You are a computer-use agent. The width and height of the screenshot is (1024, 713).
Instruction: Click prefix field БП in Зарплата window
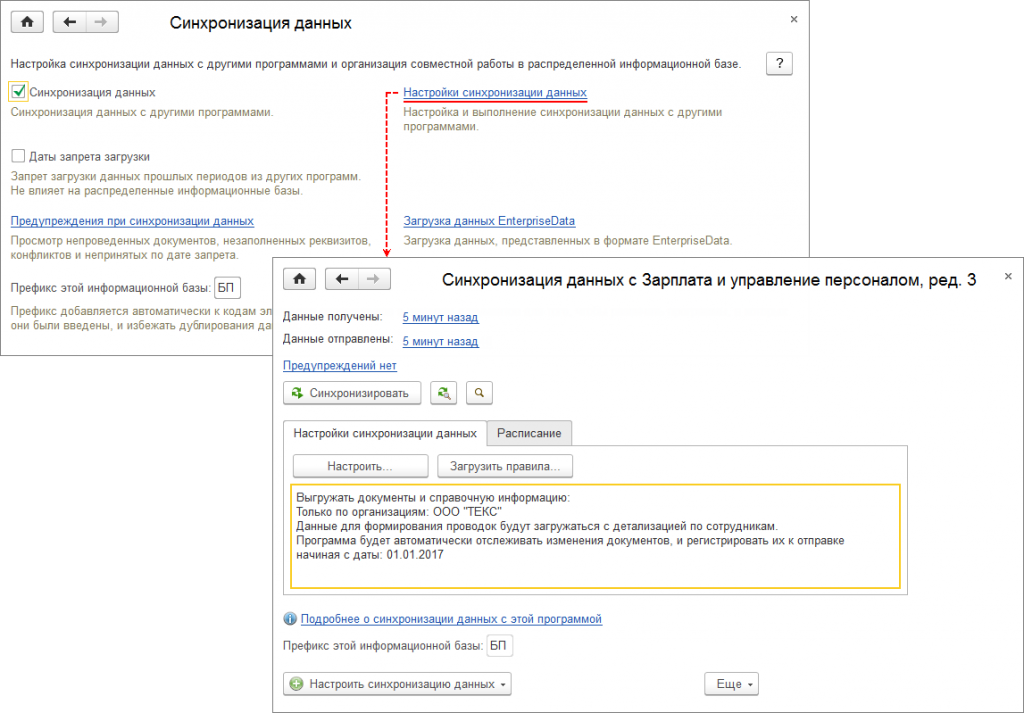tap(500, 646)
